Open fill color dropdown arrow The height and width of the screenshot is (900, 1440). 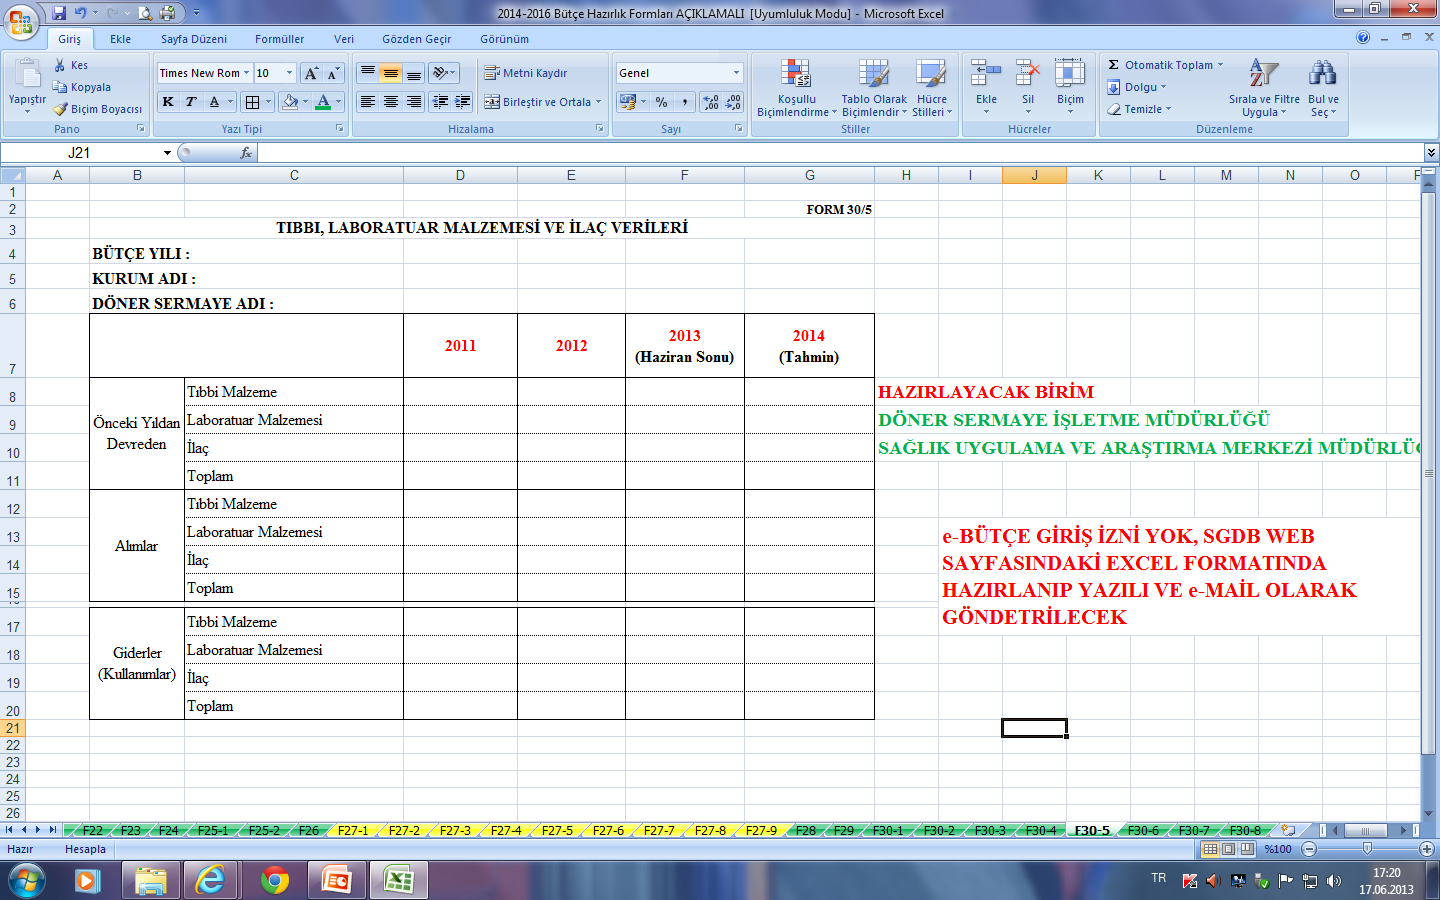[306, 102]
